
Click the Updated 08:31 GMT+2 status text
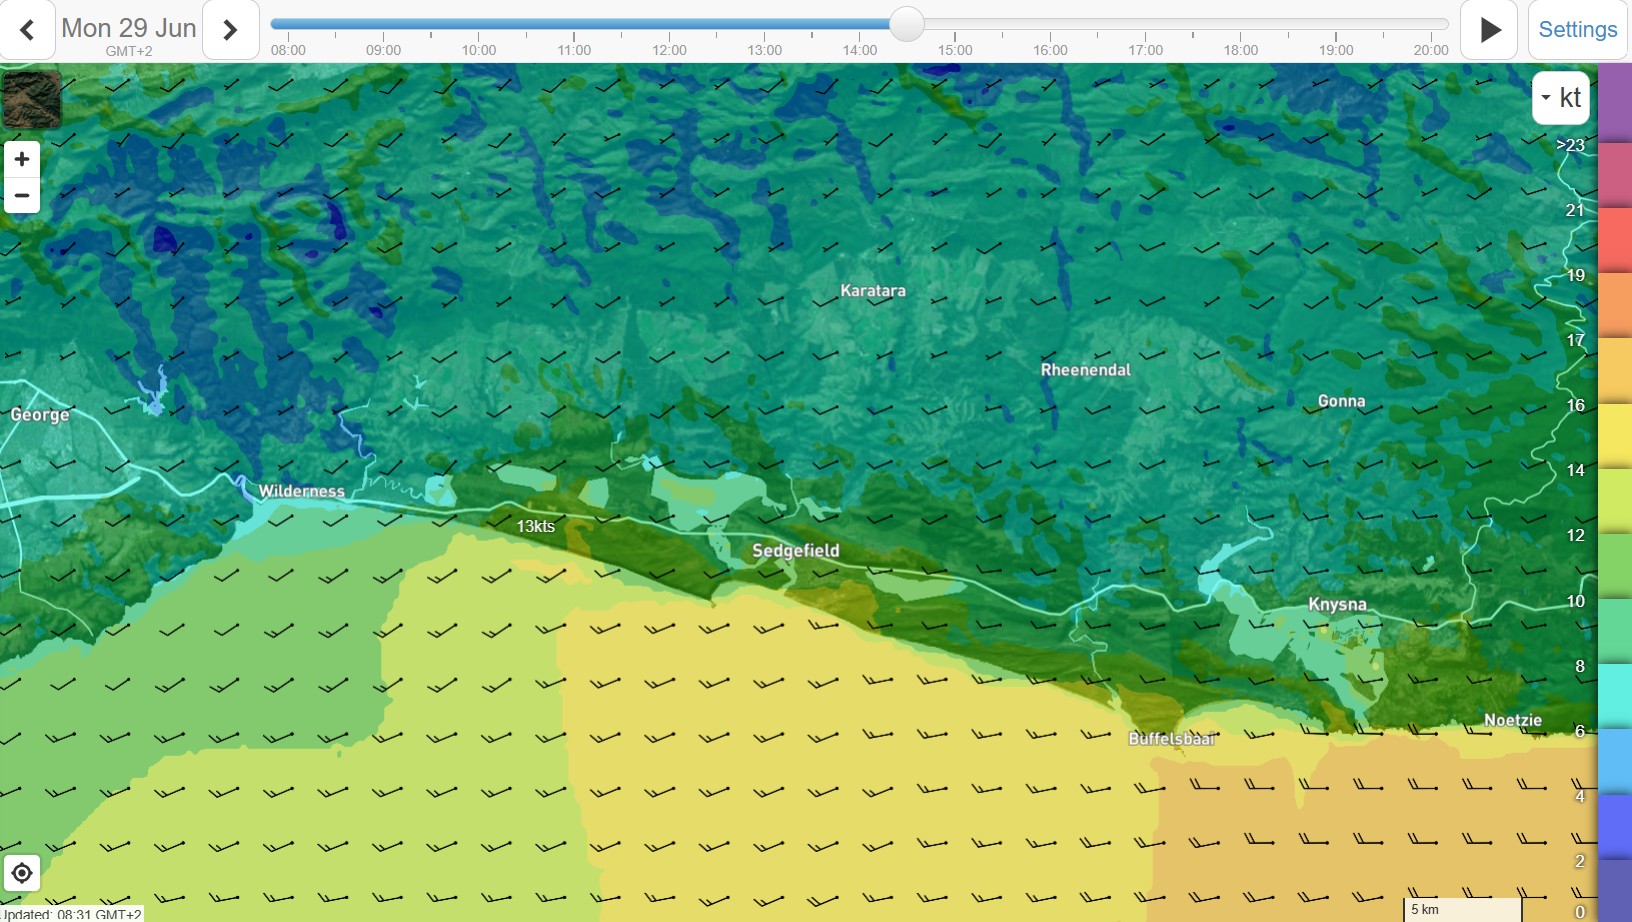(x=72, y=914)
